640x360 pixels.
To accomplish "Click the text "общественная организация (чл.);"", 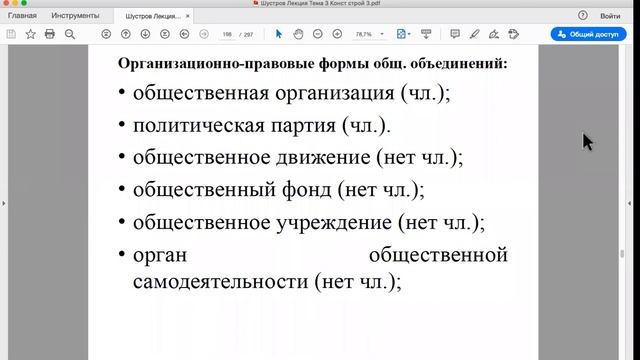I will pos(291,93).
